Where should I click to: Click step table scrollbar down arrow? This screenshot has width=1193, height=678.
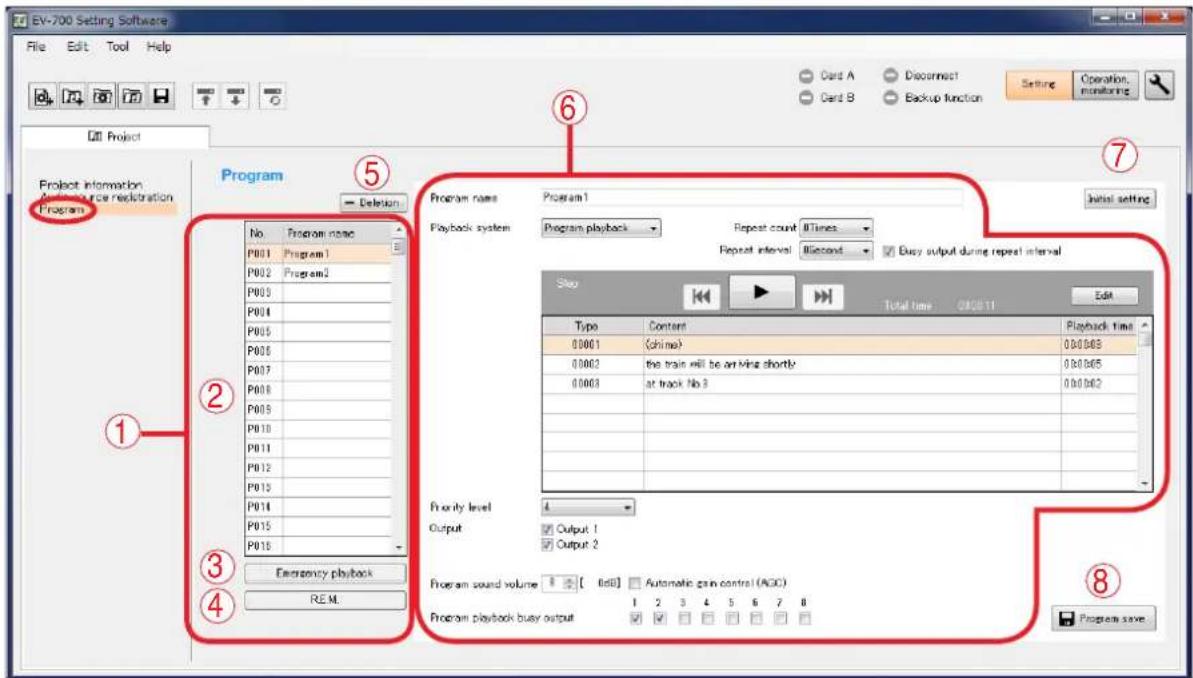coord(1144,483)
